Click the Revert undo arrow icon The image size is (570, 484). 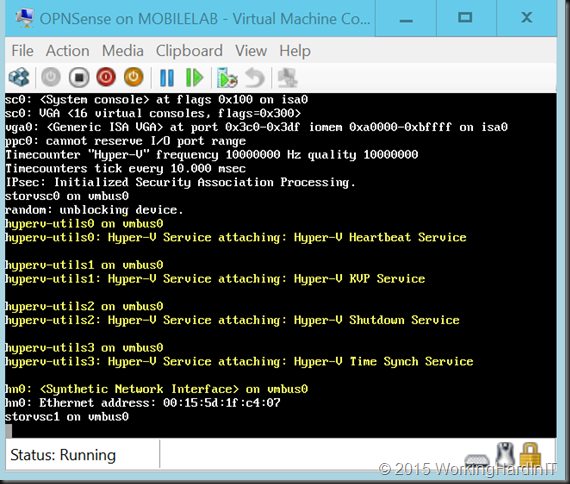[254, 77]
